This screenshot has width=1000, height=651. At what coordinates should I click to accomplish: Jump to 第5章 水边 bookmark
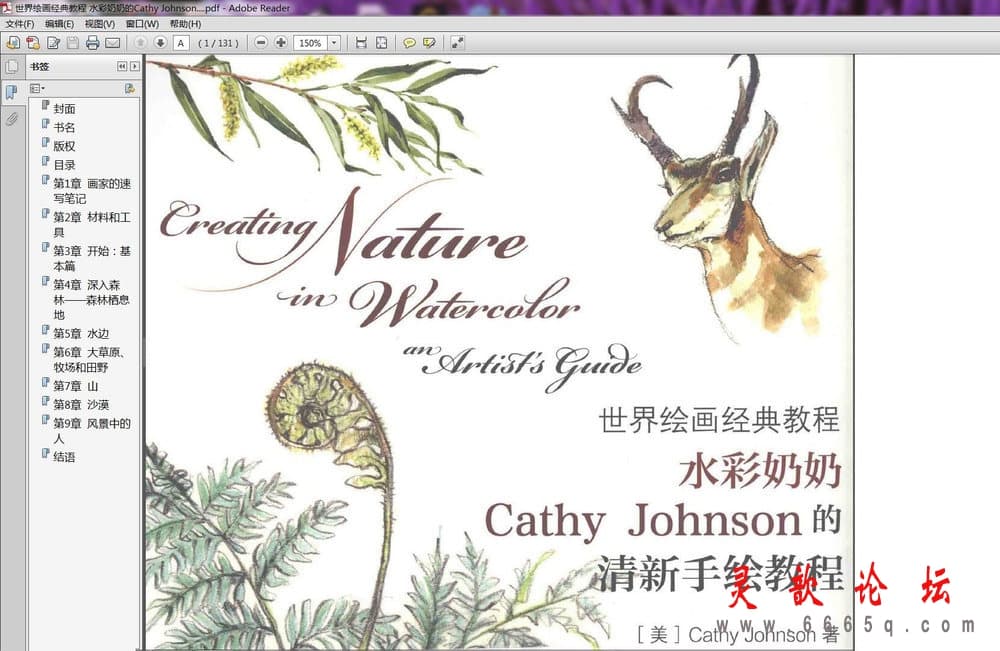(x=81, y=333)
